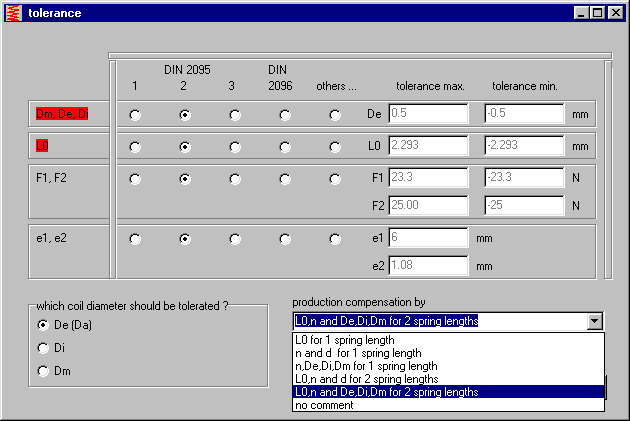Click the spring icon in title bar
The height and width of the screenshot is (421, 630).
(x=14, y=13)
